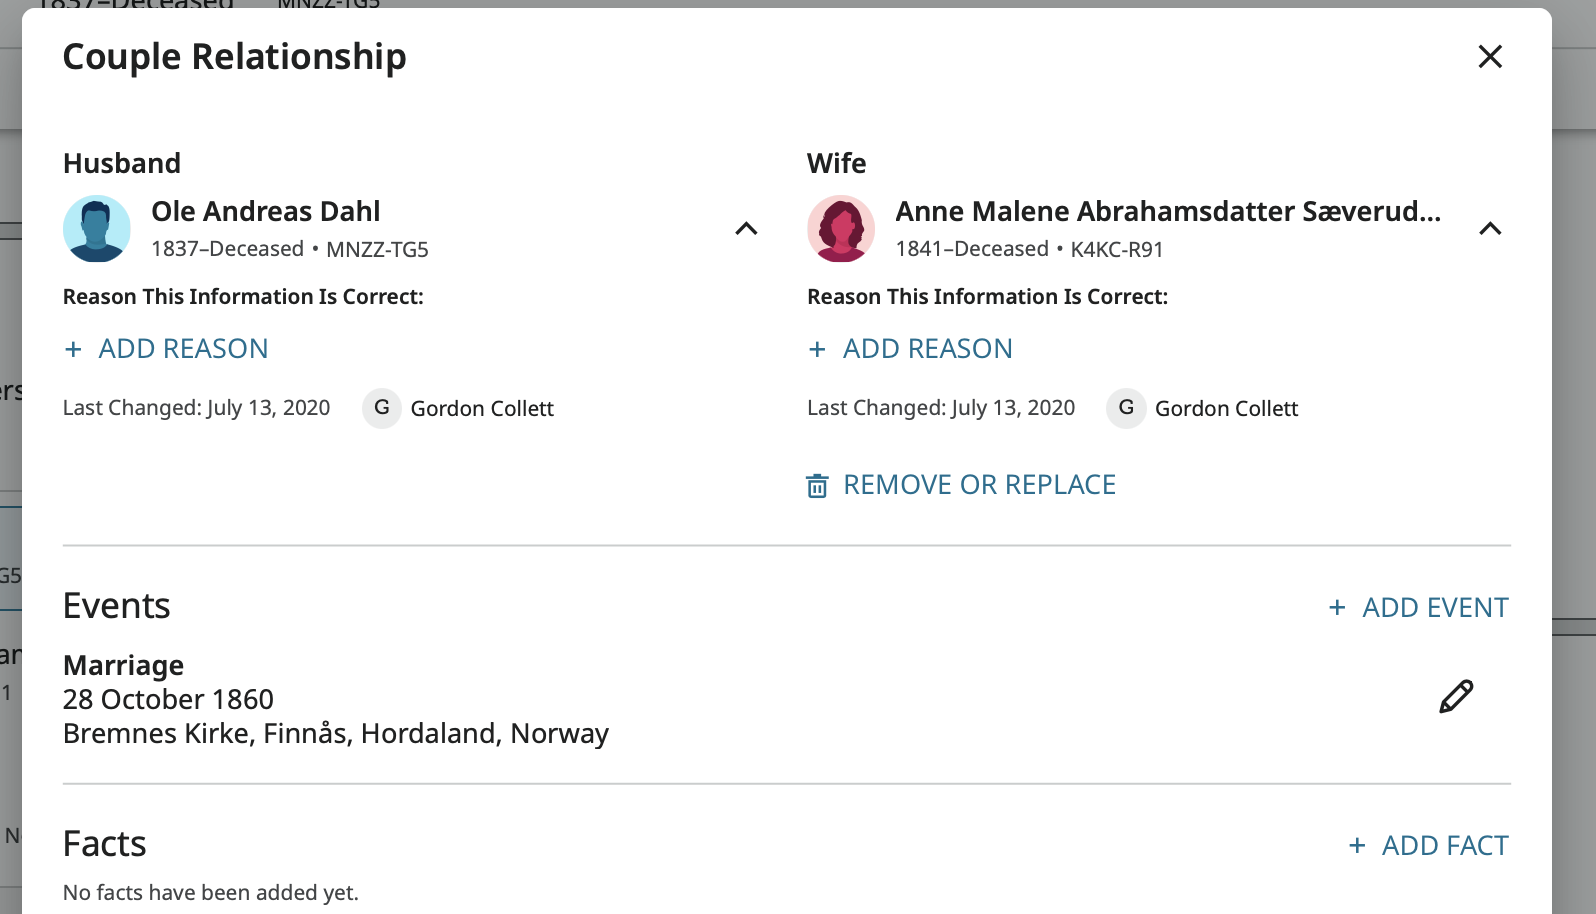
Task: Open Anne Malene Abrahamsdatter Sæverud's name link
Action: click(x=1167, y=212)
